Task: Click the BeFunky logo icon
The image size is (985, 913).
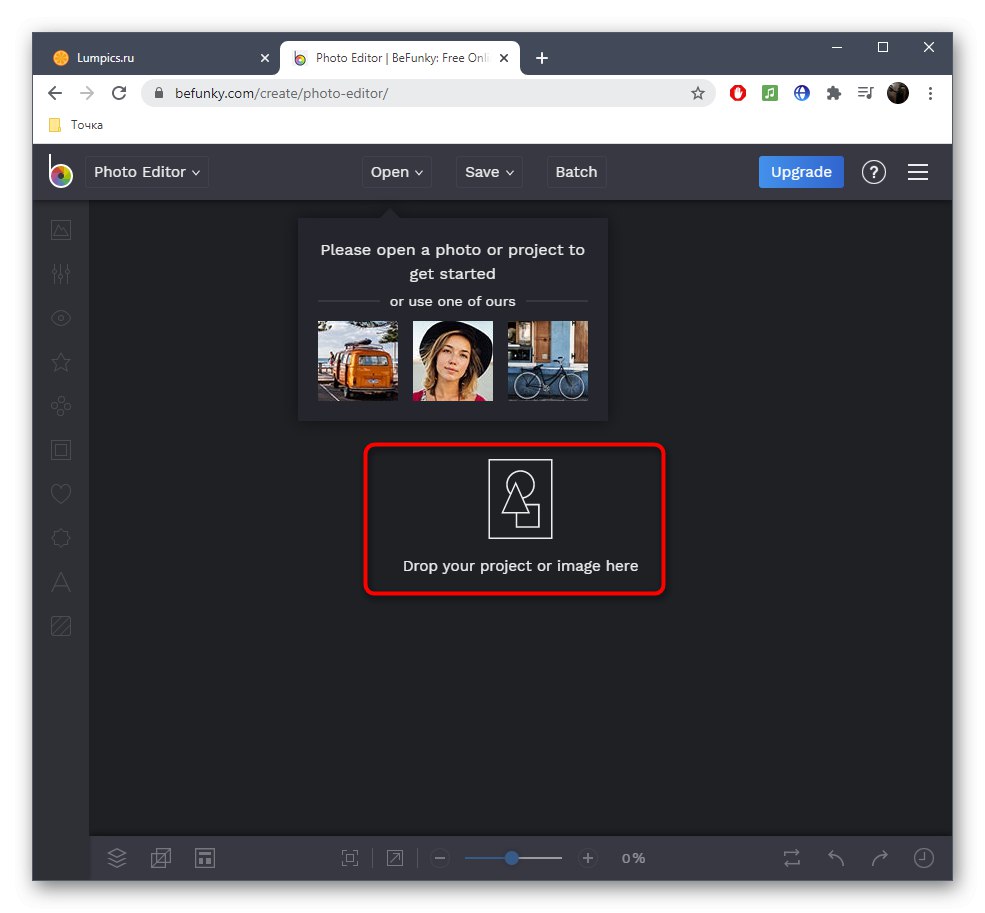Action: (x=60, y=172)
